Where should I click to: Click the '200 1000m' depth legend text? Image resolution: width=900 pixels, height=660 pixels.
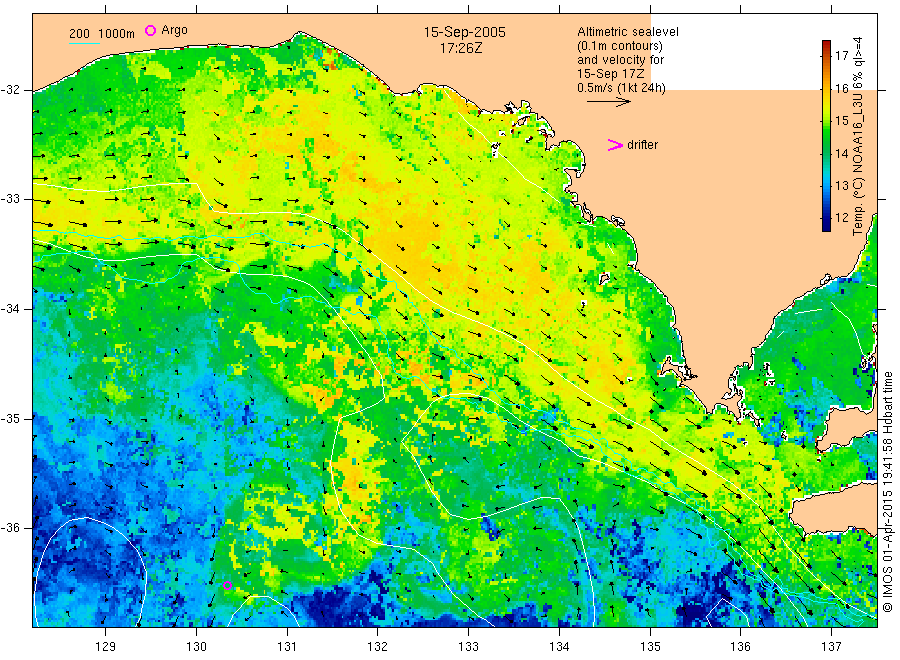(102, 34)
